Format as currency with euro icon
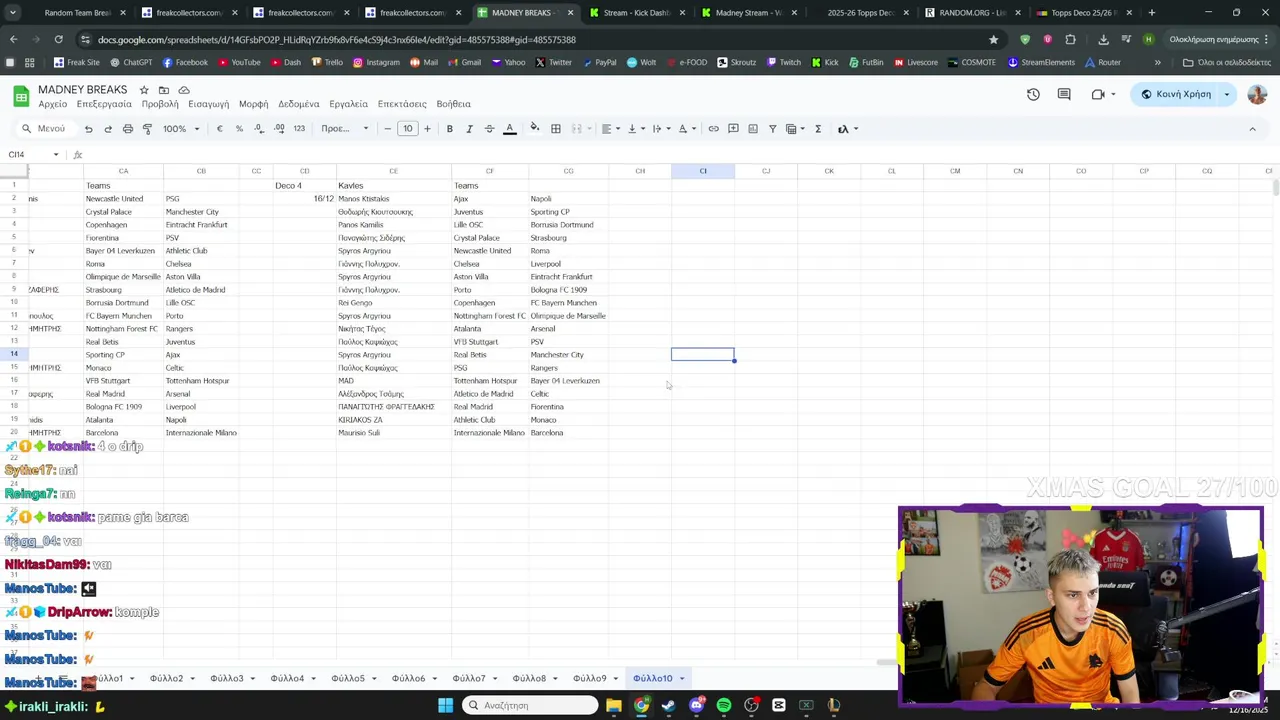1280x720 pixels. tap(220, 129)
